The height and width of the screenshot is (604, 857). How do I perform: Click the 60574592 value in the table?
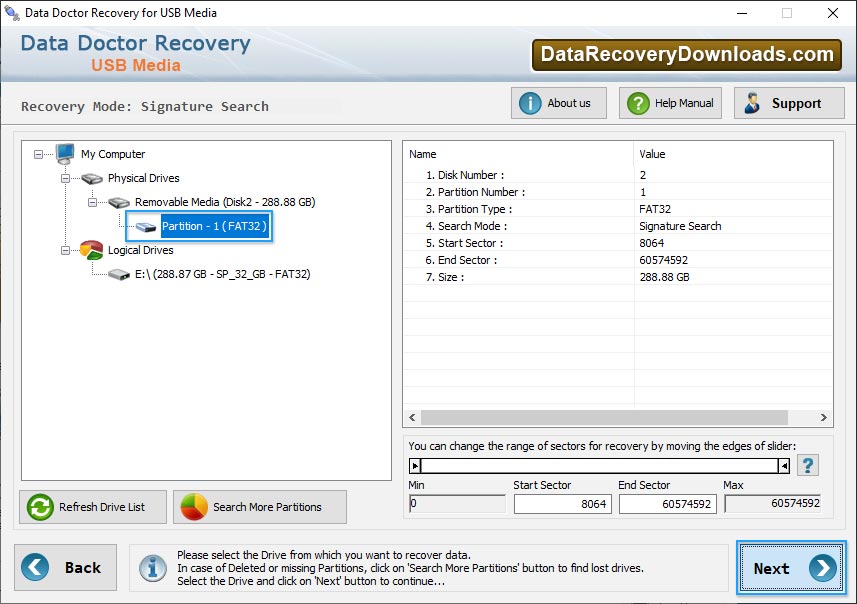coord(664,260)
